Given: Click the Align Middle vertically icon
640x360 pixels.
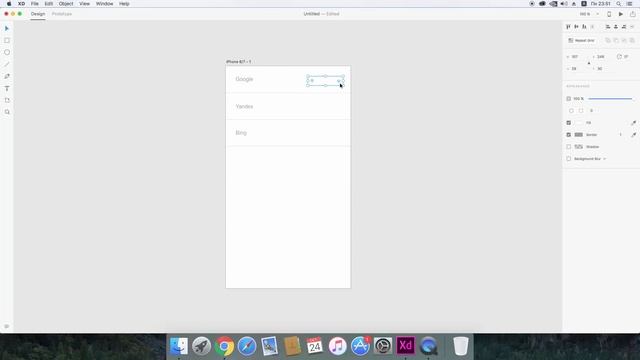Looking at the screenshot, I should click(x=576, y=27).
